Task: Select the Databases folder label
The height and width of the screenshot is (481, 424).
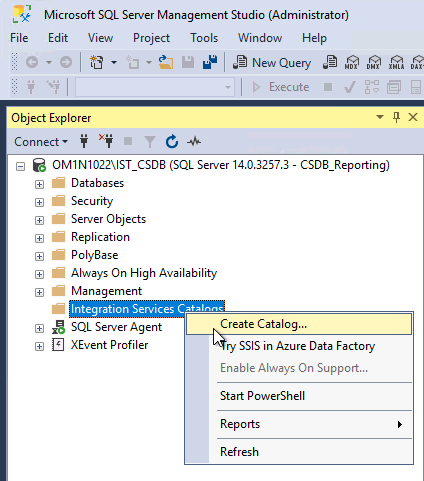Action: tap(97, 183)
